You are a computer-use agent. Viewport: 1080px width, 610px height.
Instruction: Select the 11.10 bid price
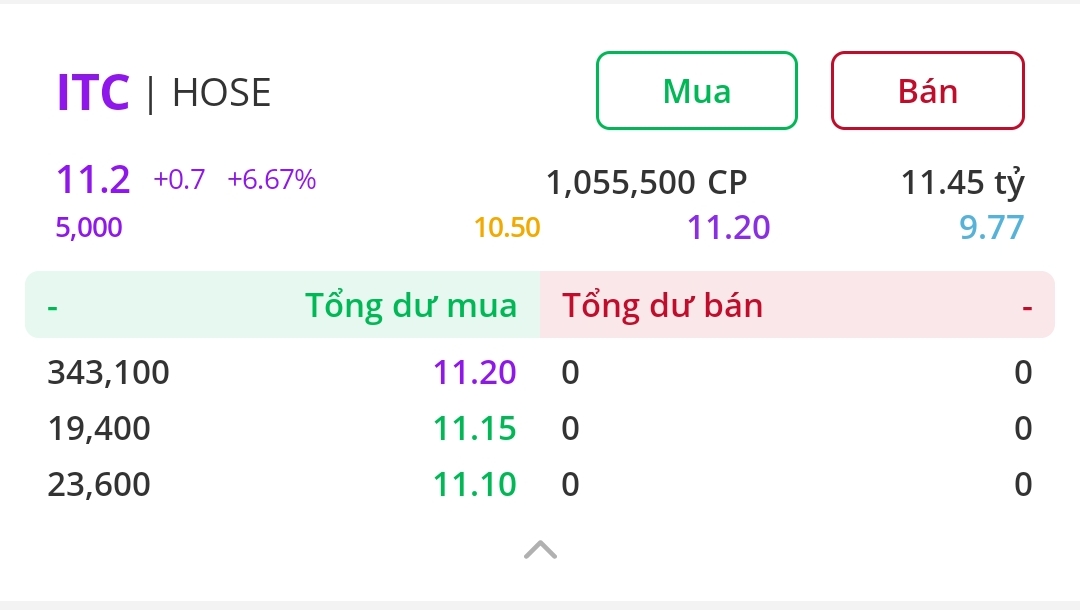point(475,485)
